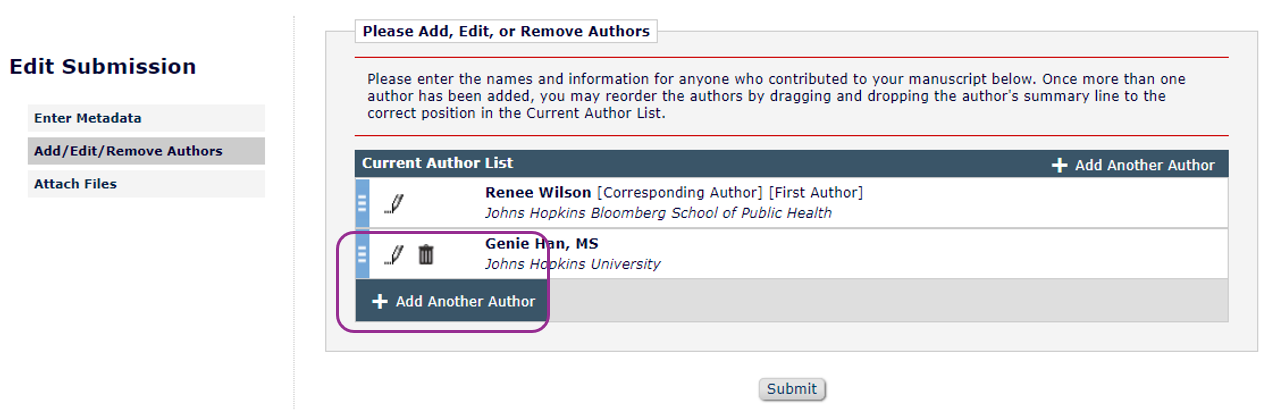
Task: Click the Johns Hopkins Bloomberg School of Public Health affiliation
Action: click(x=658, y=213)
